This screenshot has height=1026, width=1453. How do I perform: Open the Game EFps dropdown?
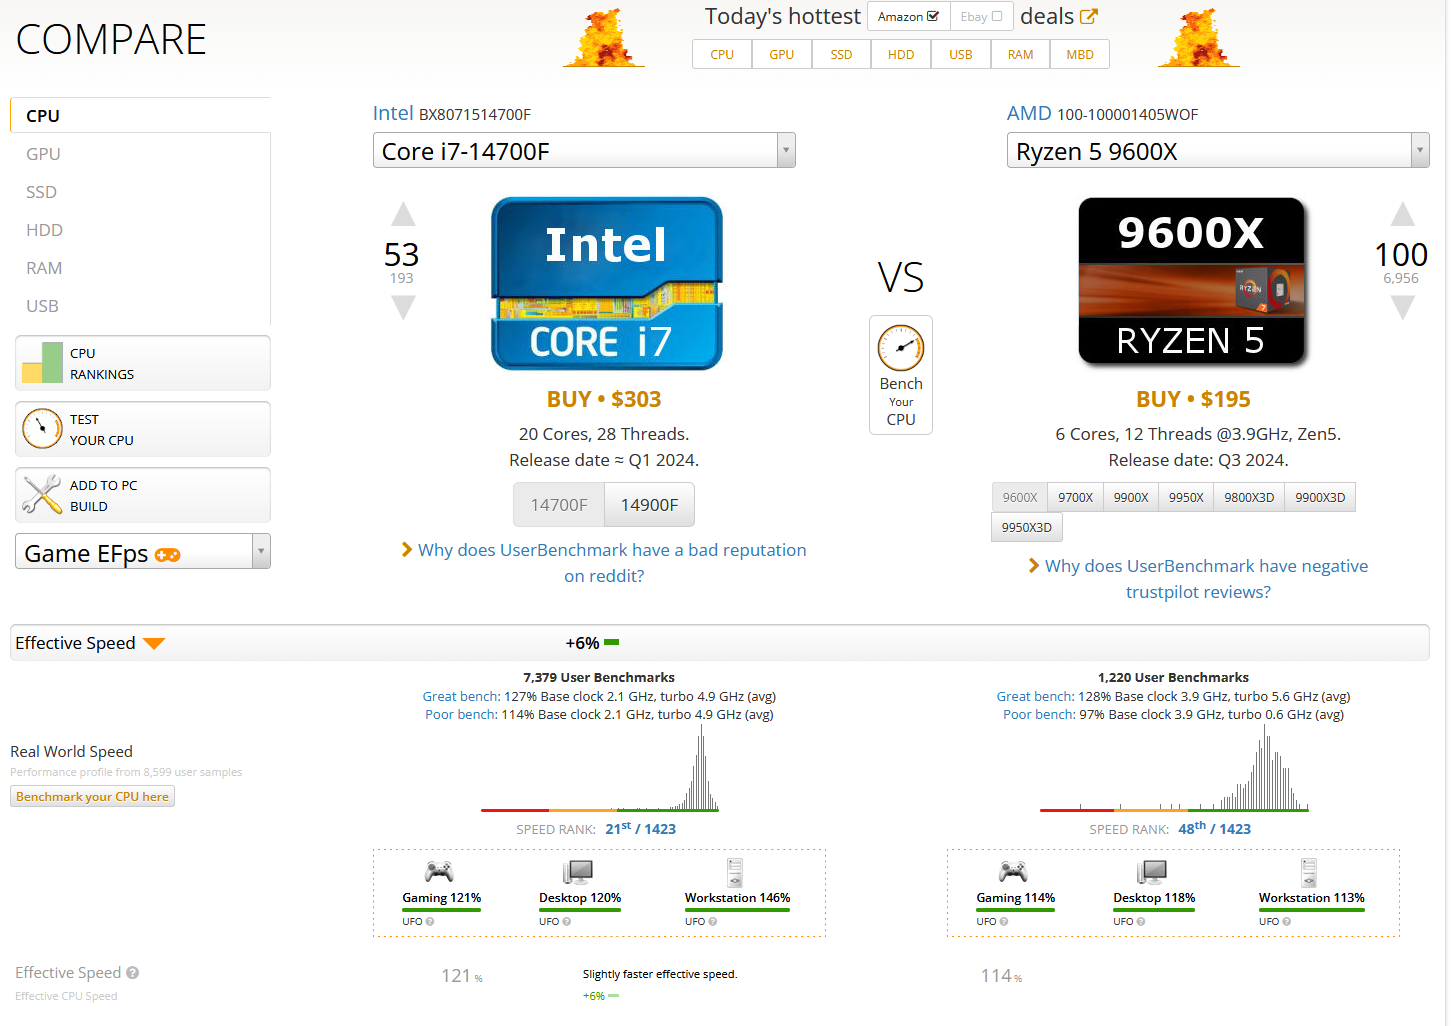(143, 552)
